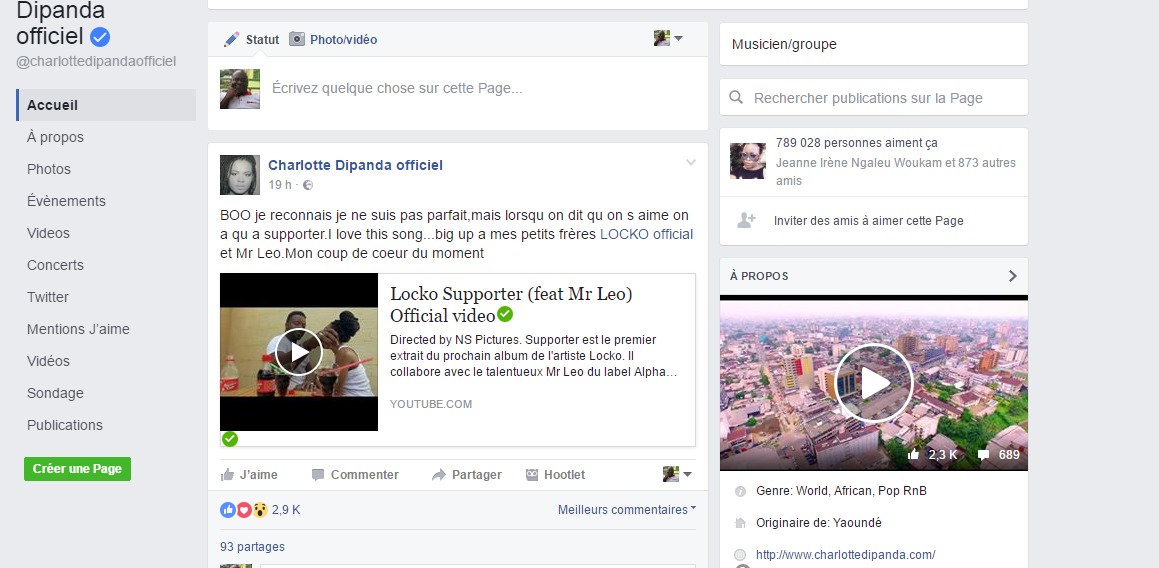The image size is (1159, 568).
Task: Open the profile selector in the composer header
Action: pos(668,38)
